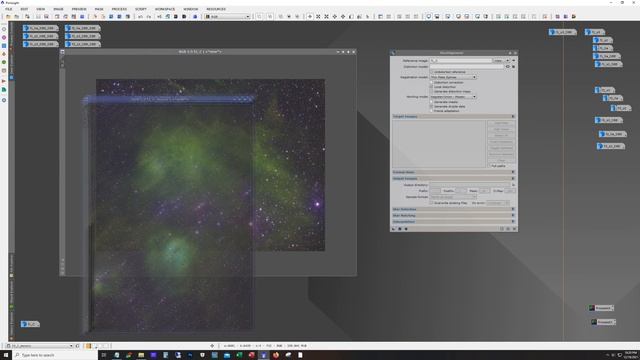The height and width of the screenshot is (360, 640).
Task: Click Clear target list button
Action: click(501, 160)
